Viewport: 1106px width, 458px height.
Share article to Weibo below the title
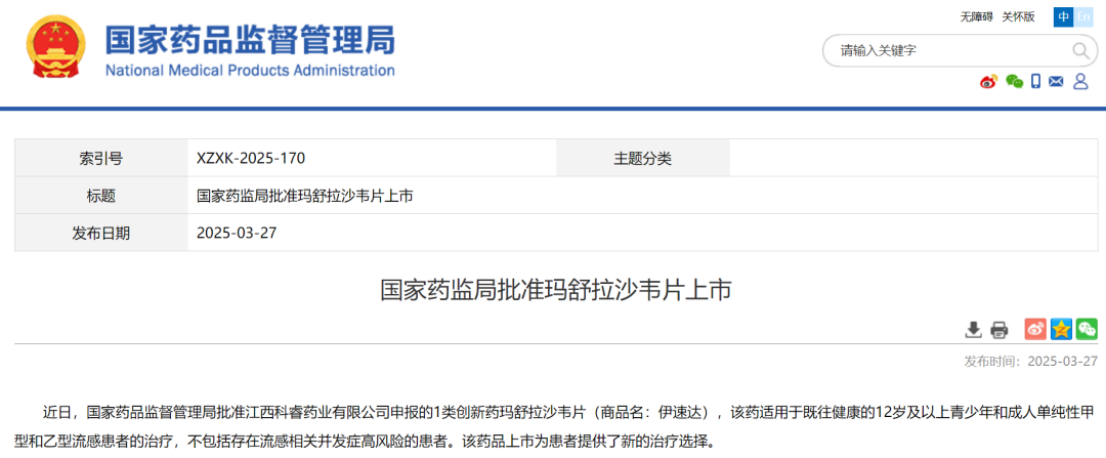click(1035, 329)
